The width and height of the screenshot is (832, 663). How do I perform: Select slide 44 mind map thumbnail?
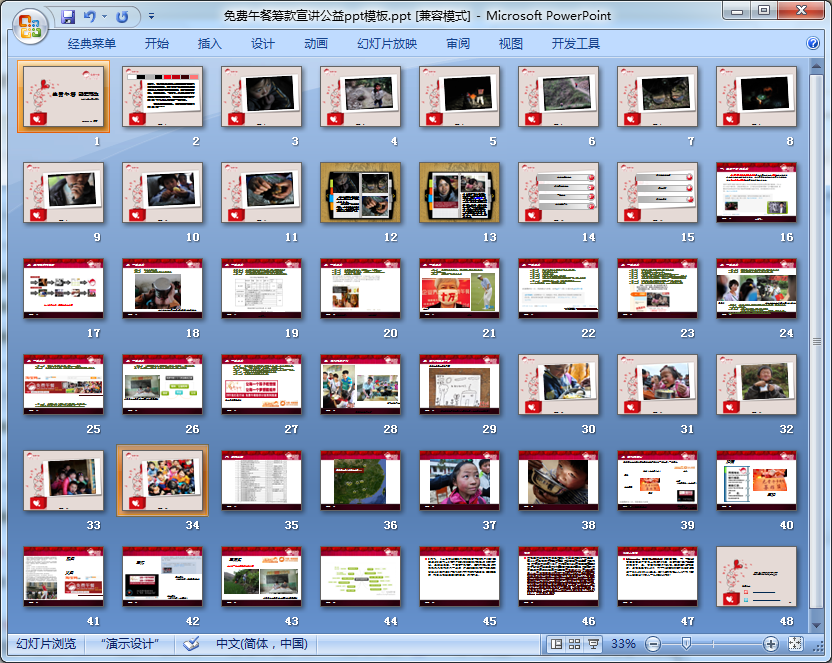(361, 576)
